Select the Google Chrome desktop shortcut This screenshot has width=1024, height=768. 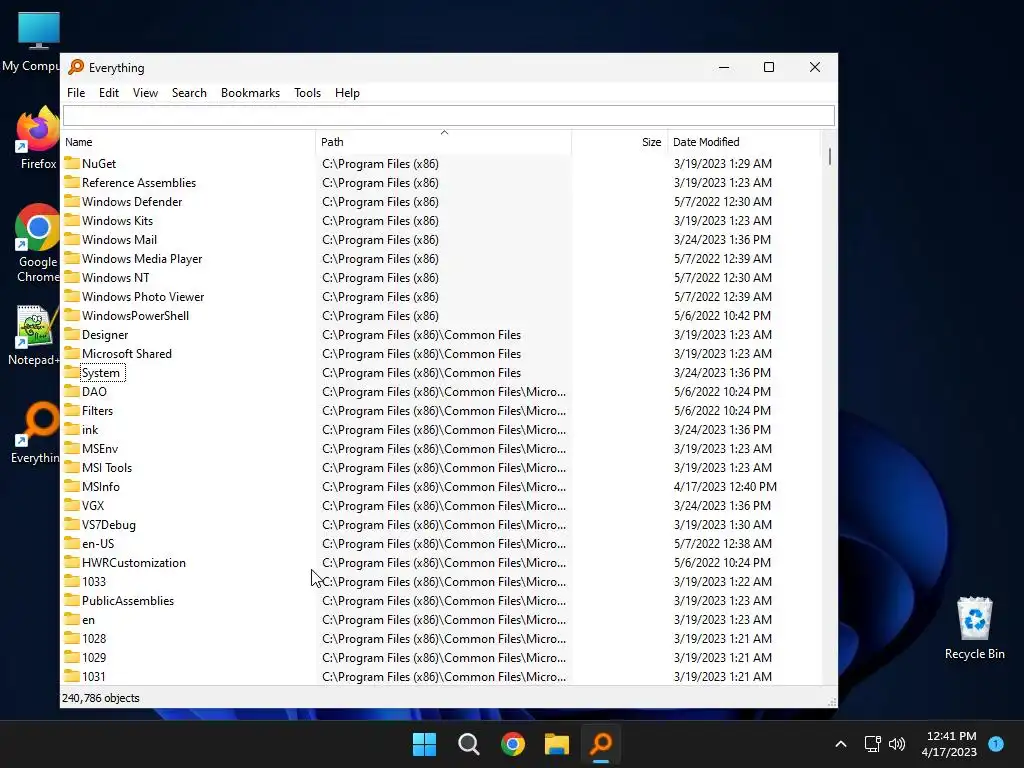(37, 243)
